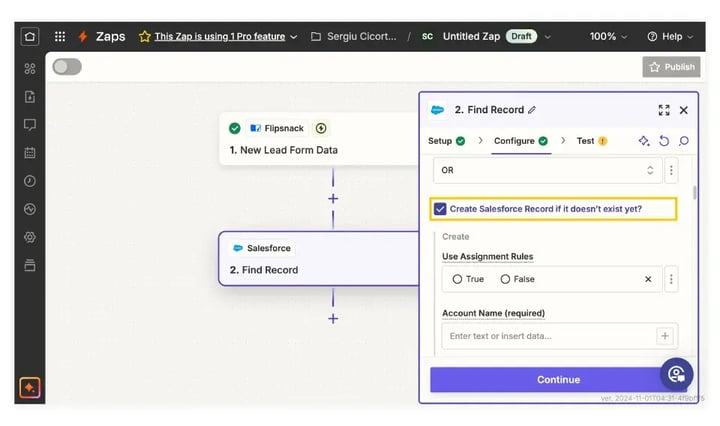Image resolution: width=720 pixels, height=426 pixels.
Task: Open the Help dropdown menu
Action: 670,36
